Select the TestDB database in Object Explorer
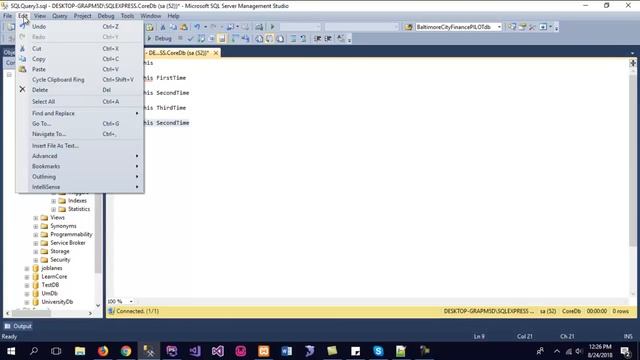The image size is (640, 360). [x=50, y=285]
